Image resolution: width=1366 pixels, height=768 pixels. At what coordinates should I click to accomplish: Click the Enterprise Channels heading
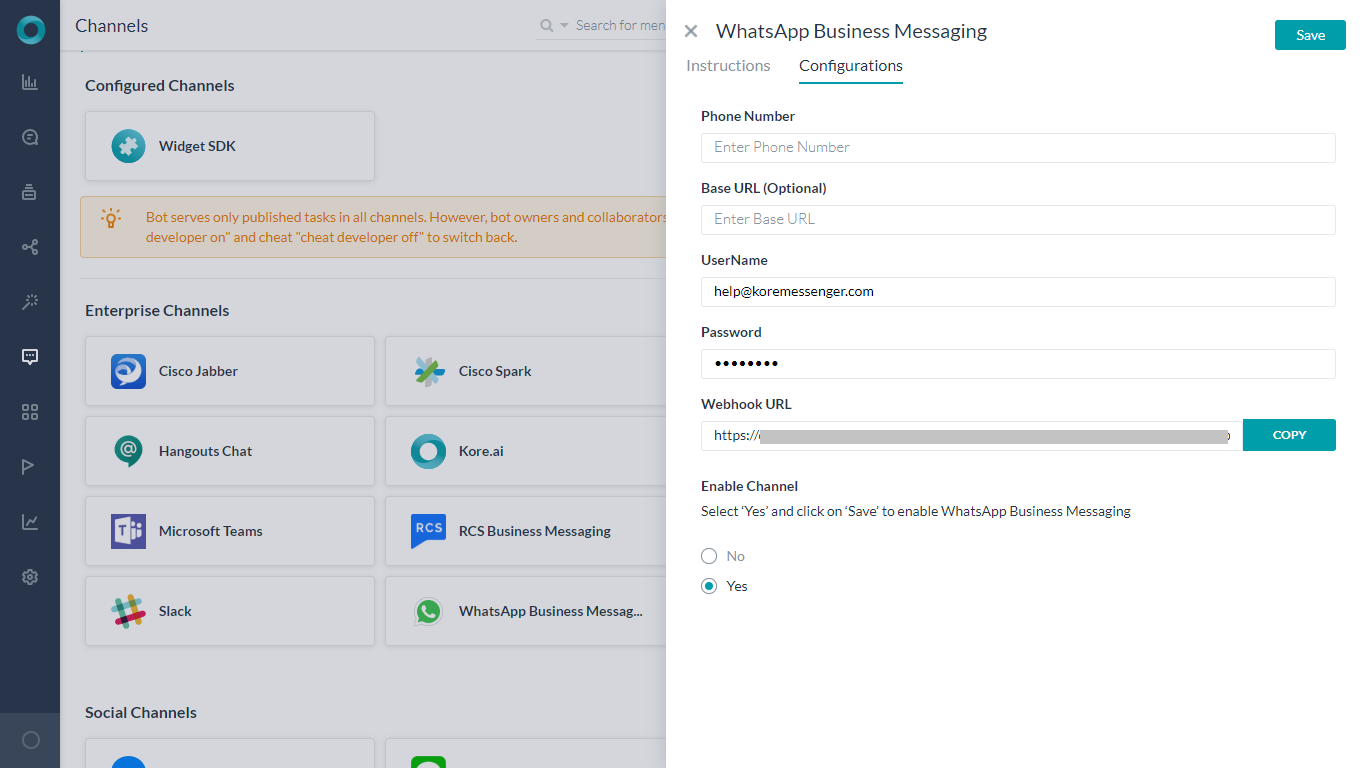[157, 310]
